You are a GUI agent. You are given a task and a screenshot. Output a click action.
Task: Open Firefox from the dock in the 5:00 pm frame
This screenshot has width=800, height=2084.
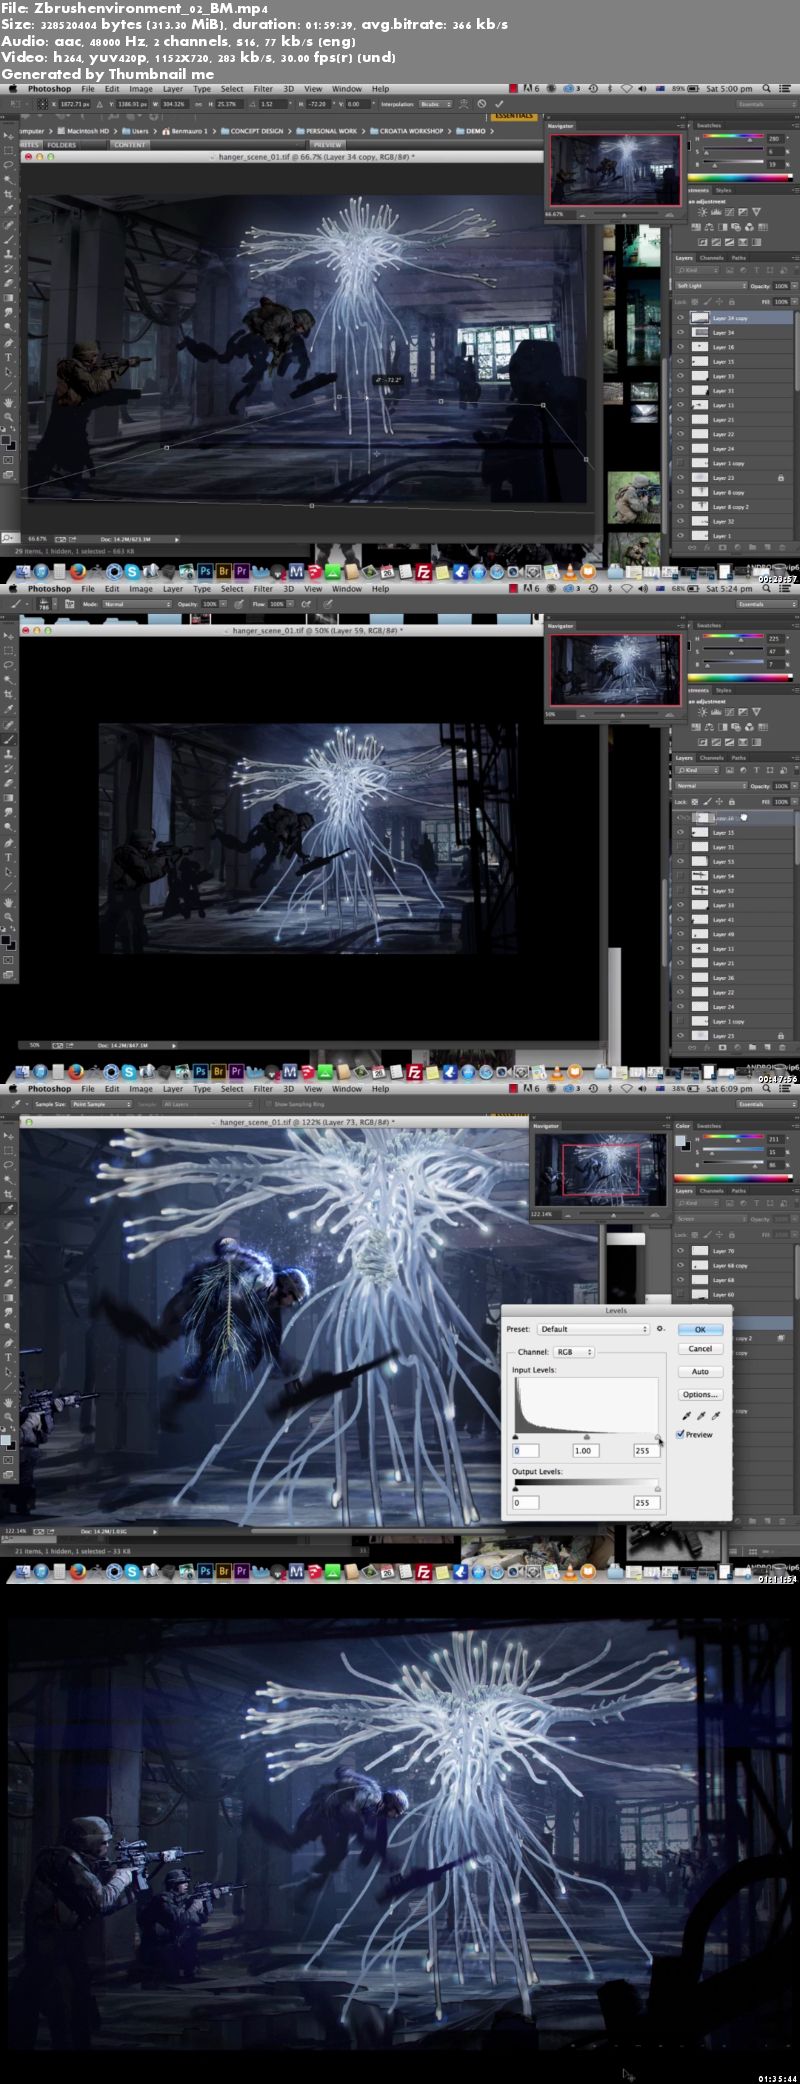[78, 572]
